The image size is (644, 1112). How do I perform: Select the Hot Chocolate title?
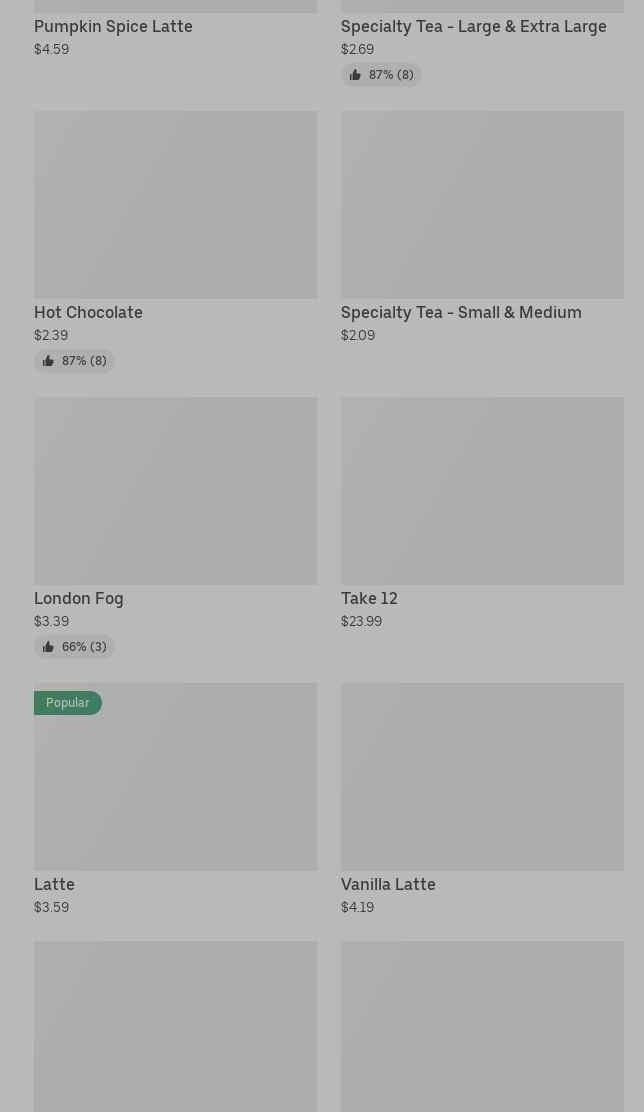click(x=88, y=312)
